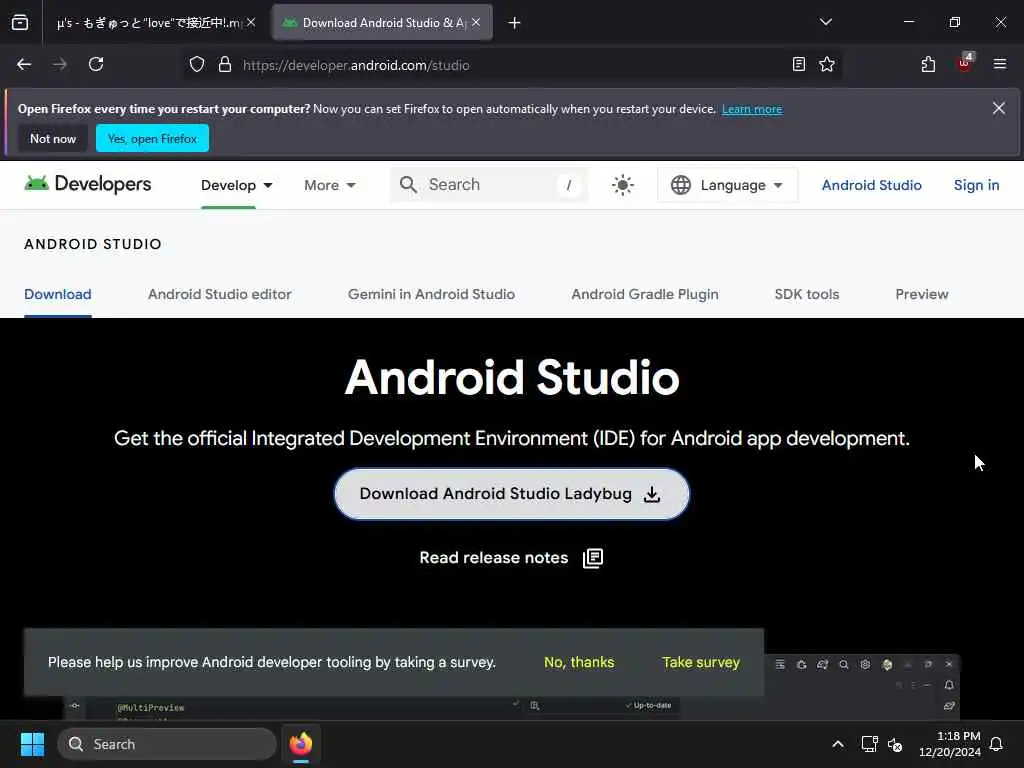Click Yes, open Firefox button

point(152,138)
